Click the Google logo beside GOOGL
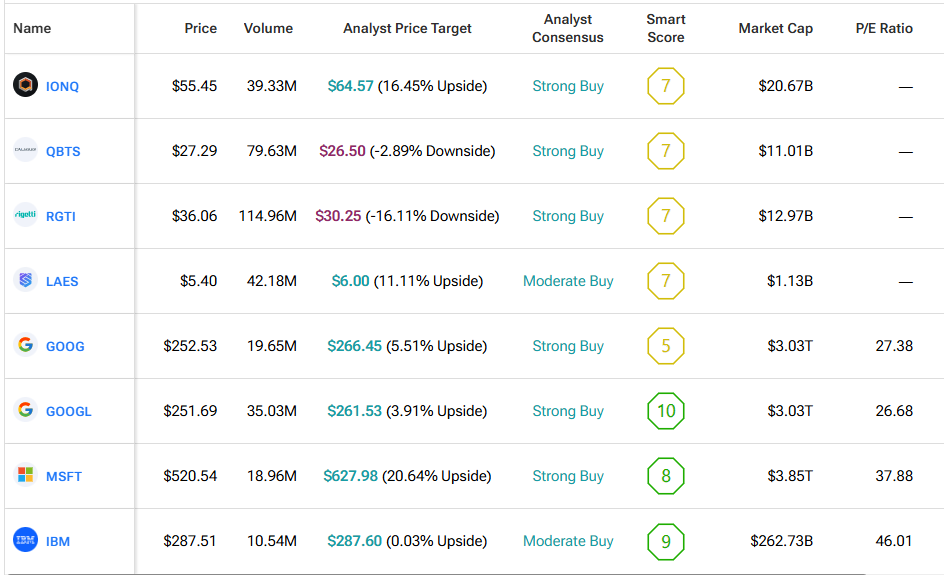Viewport: 944px width, 575px height. [x=25, y=411]
